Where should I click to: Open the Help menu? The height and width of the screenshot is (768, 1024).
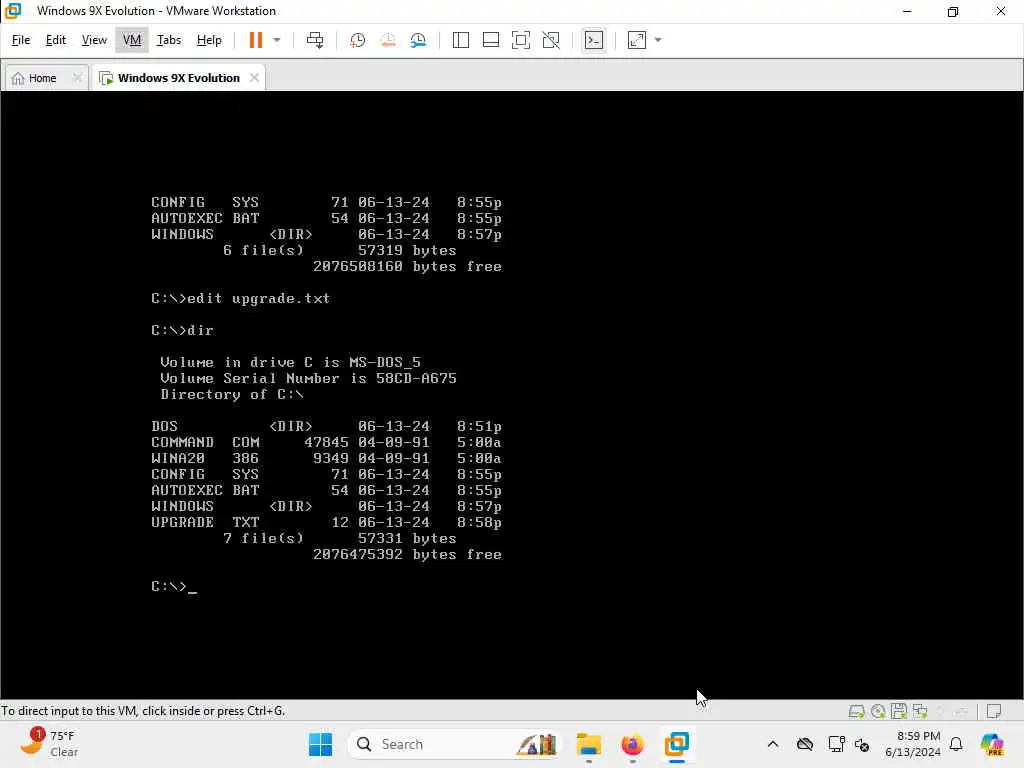click(209, 40)
